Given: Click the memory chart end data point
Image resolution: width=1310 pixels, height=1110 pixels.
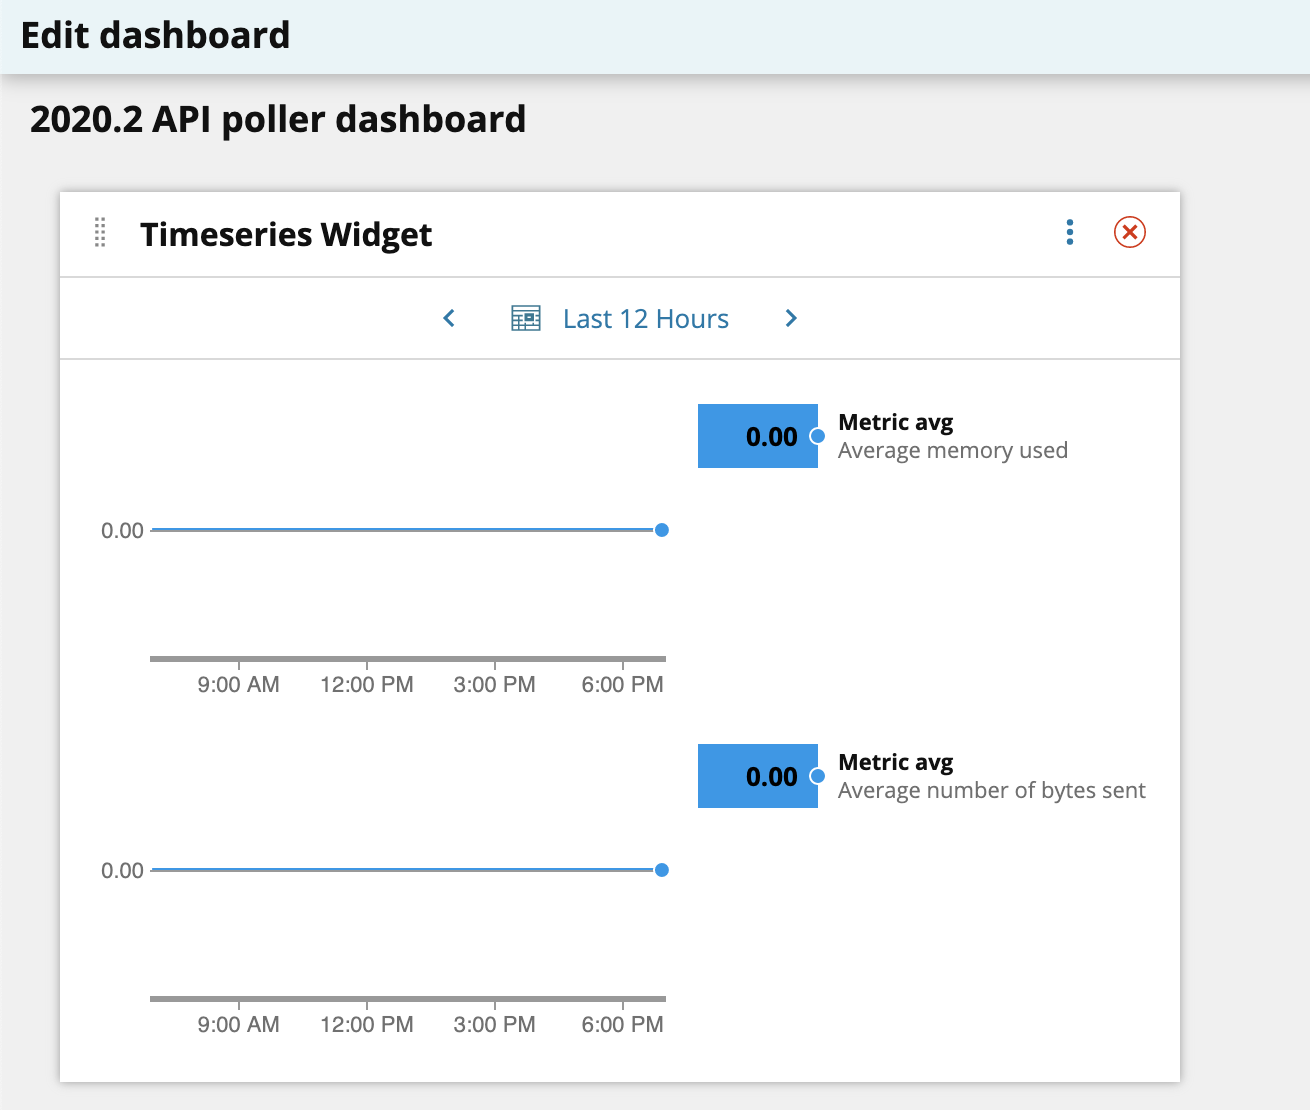Looking at the screenshot, I should 662,530.
